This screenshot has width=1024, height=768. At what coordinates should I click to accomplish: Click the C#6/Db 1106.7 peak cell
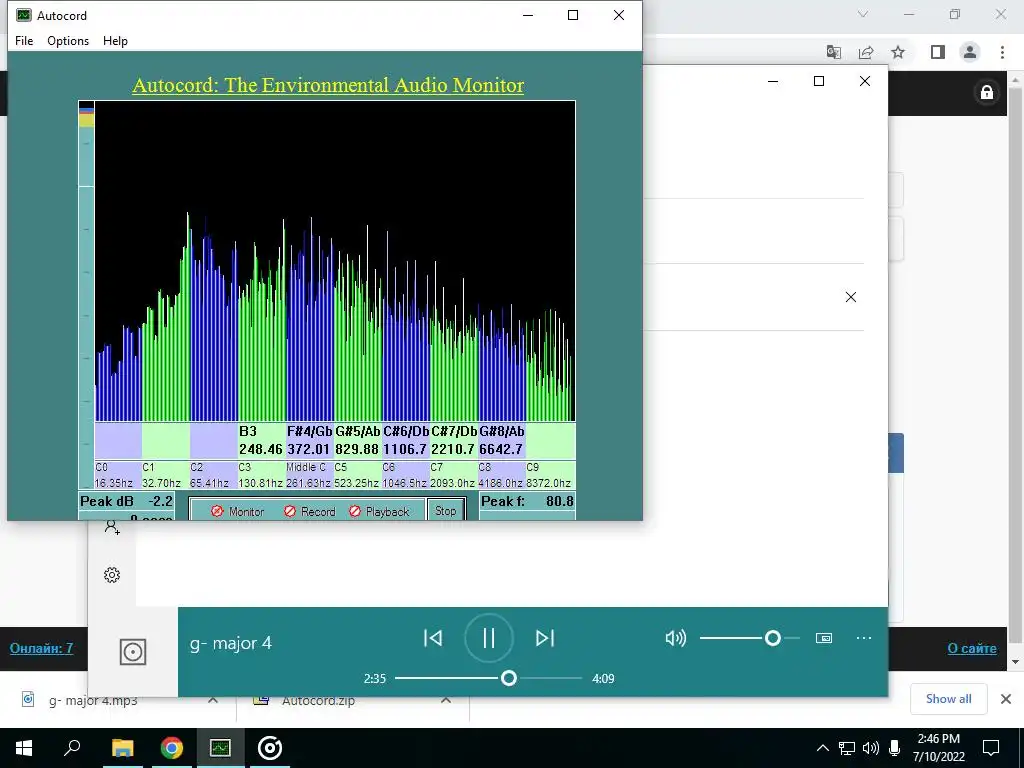406,440
